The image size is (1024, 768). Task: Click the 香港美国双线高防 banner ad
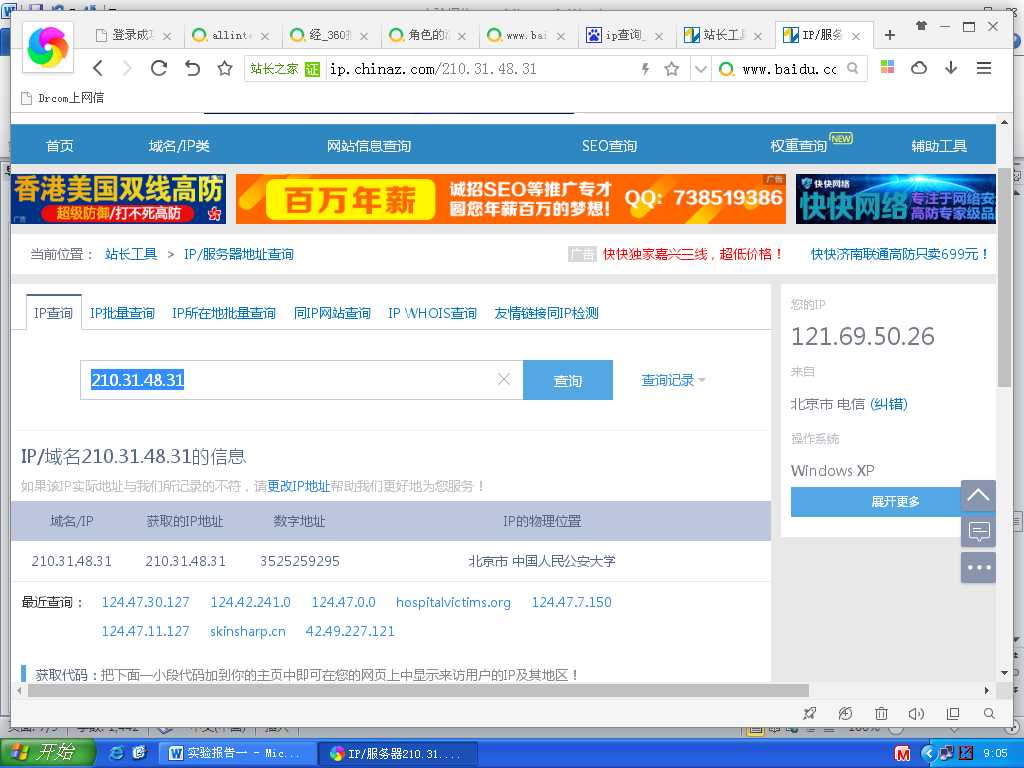point(118,199)
